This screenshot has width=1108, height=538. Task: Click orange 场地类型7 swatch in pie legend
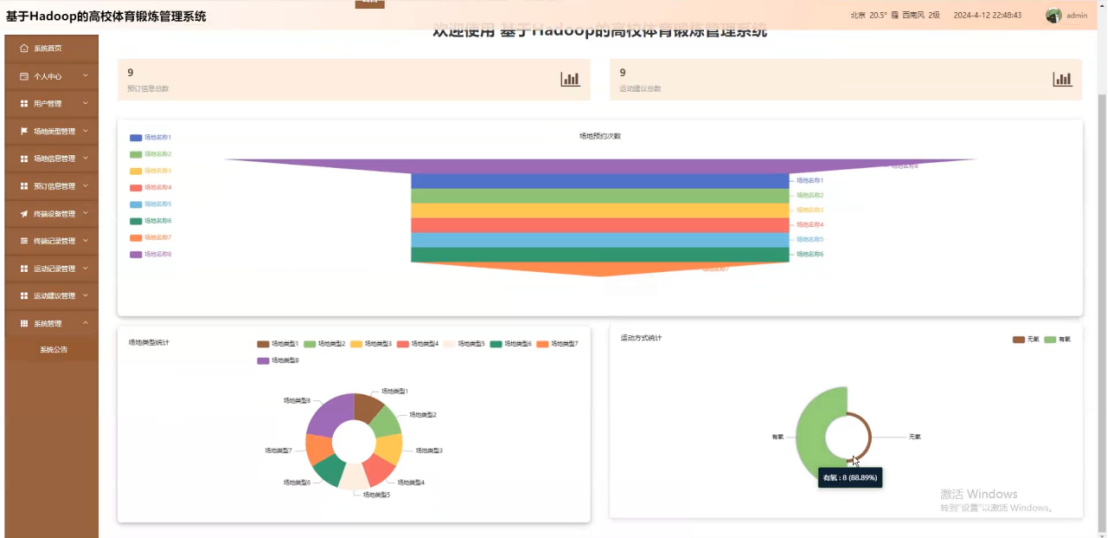543,344
